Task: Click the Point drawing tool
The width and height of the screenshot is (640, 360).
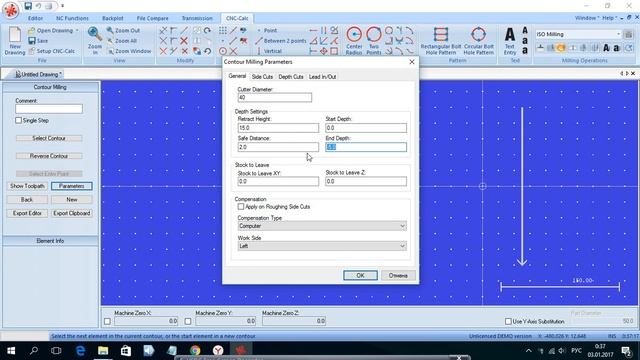Action: click(267, 31)
